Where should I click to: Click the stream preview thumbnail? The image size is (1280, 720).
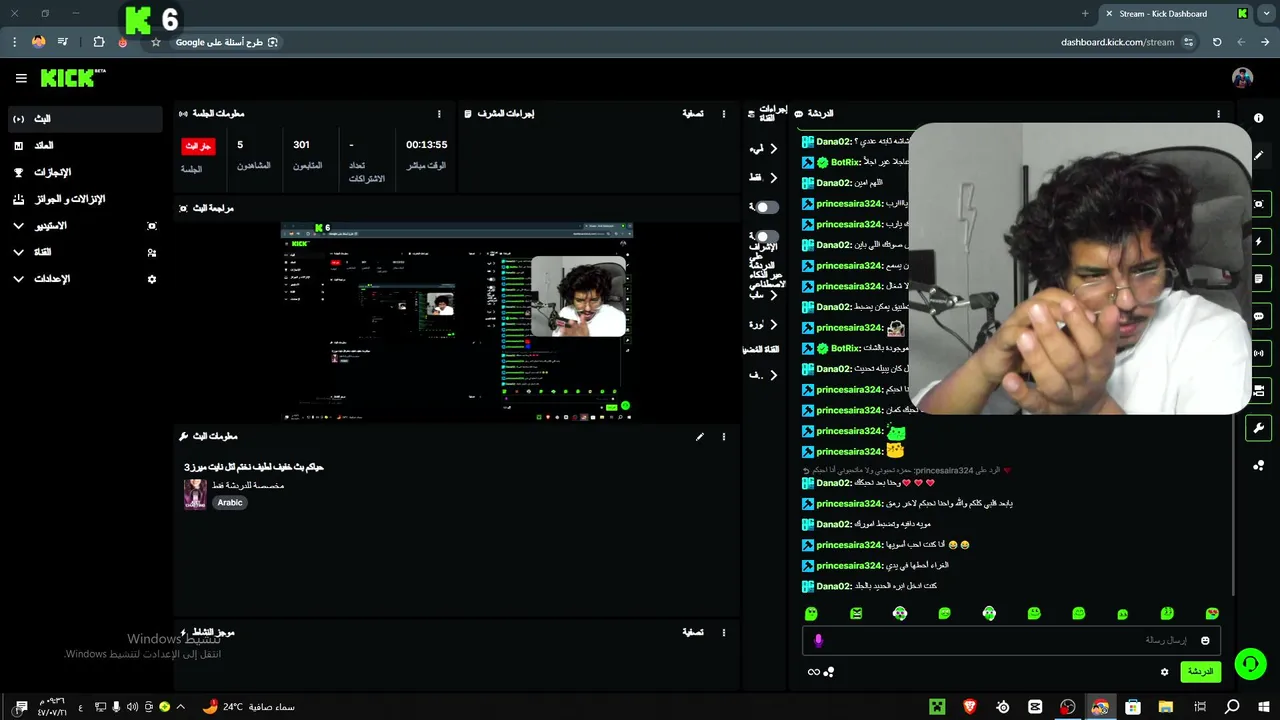pyautogui.click(x=457, y=322)
